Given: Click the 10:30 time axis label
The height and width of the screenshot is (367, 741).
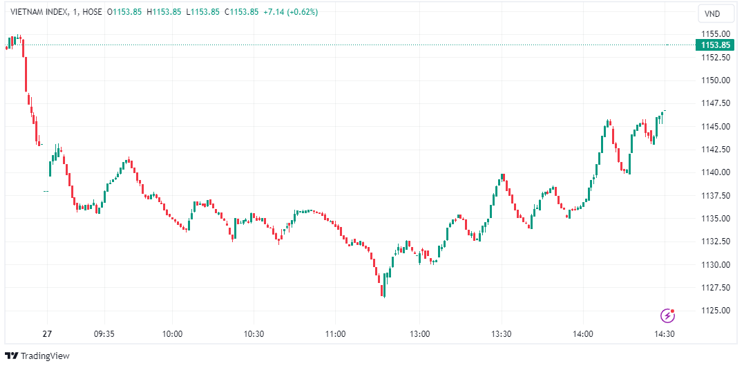Looking at the screenshot, I should tap(253, 334).
